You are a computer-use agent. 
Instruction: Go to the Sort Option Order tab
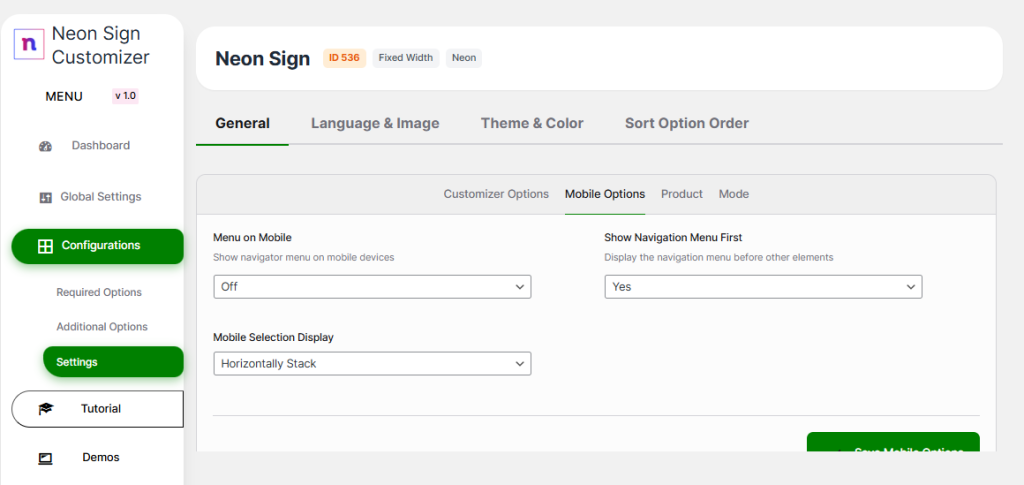tap(687, 123)
